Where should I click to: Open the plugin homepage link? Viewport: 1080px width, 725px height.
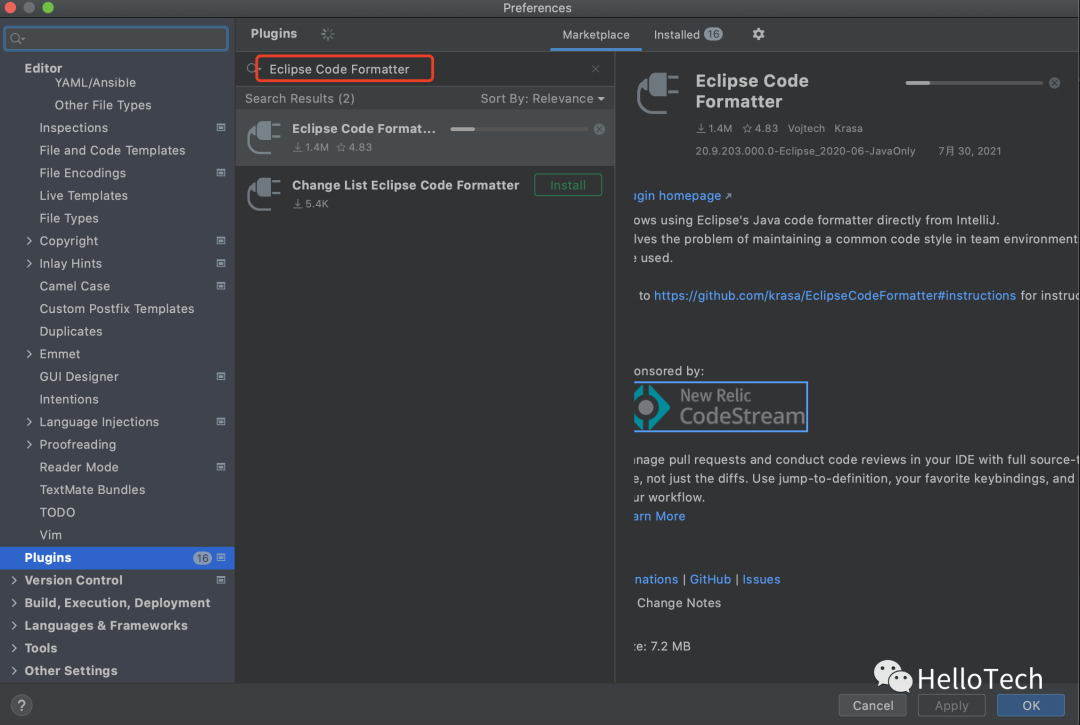[681, 196]
